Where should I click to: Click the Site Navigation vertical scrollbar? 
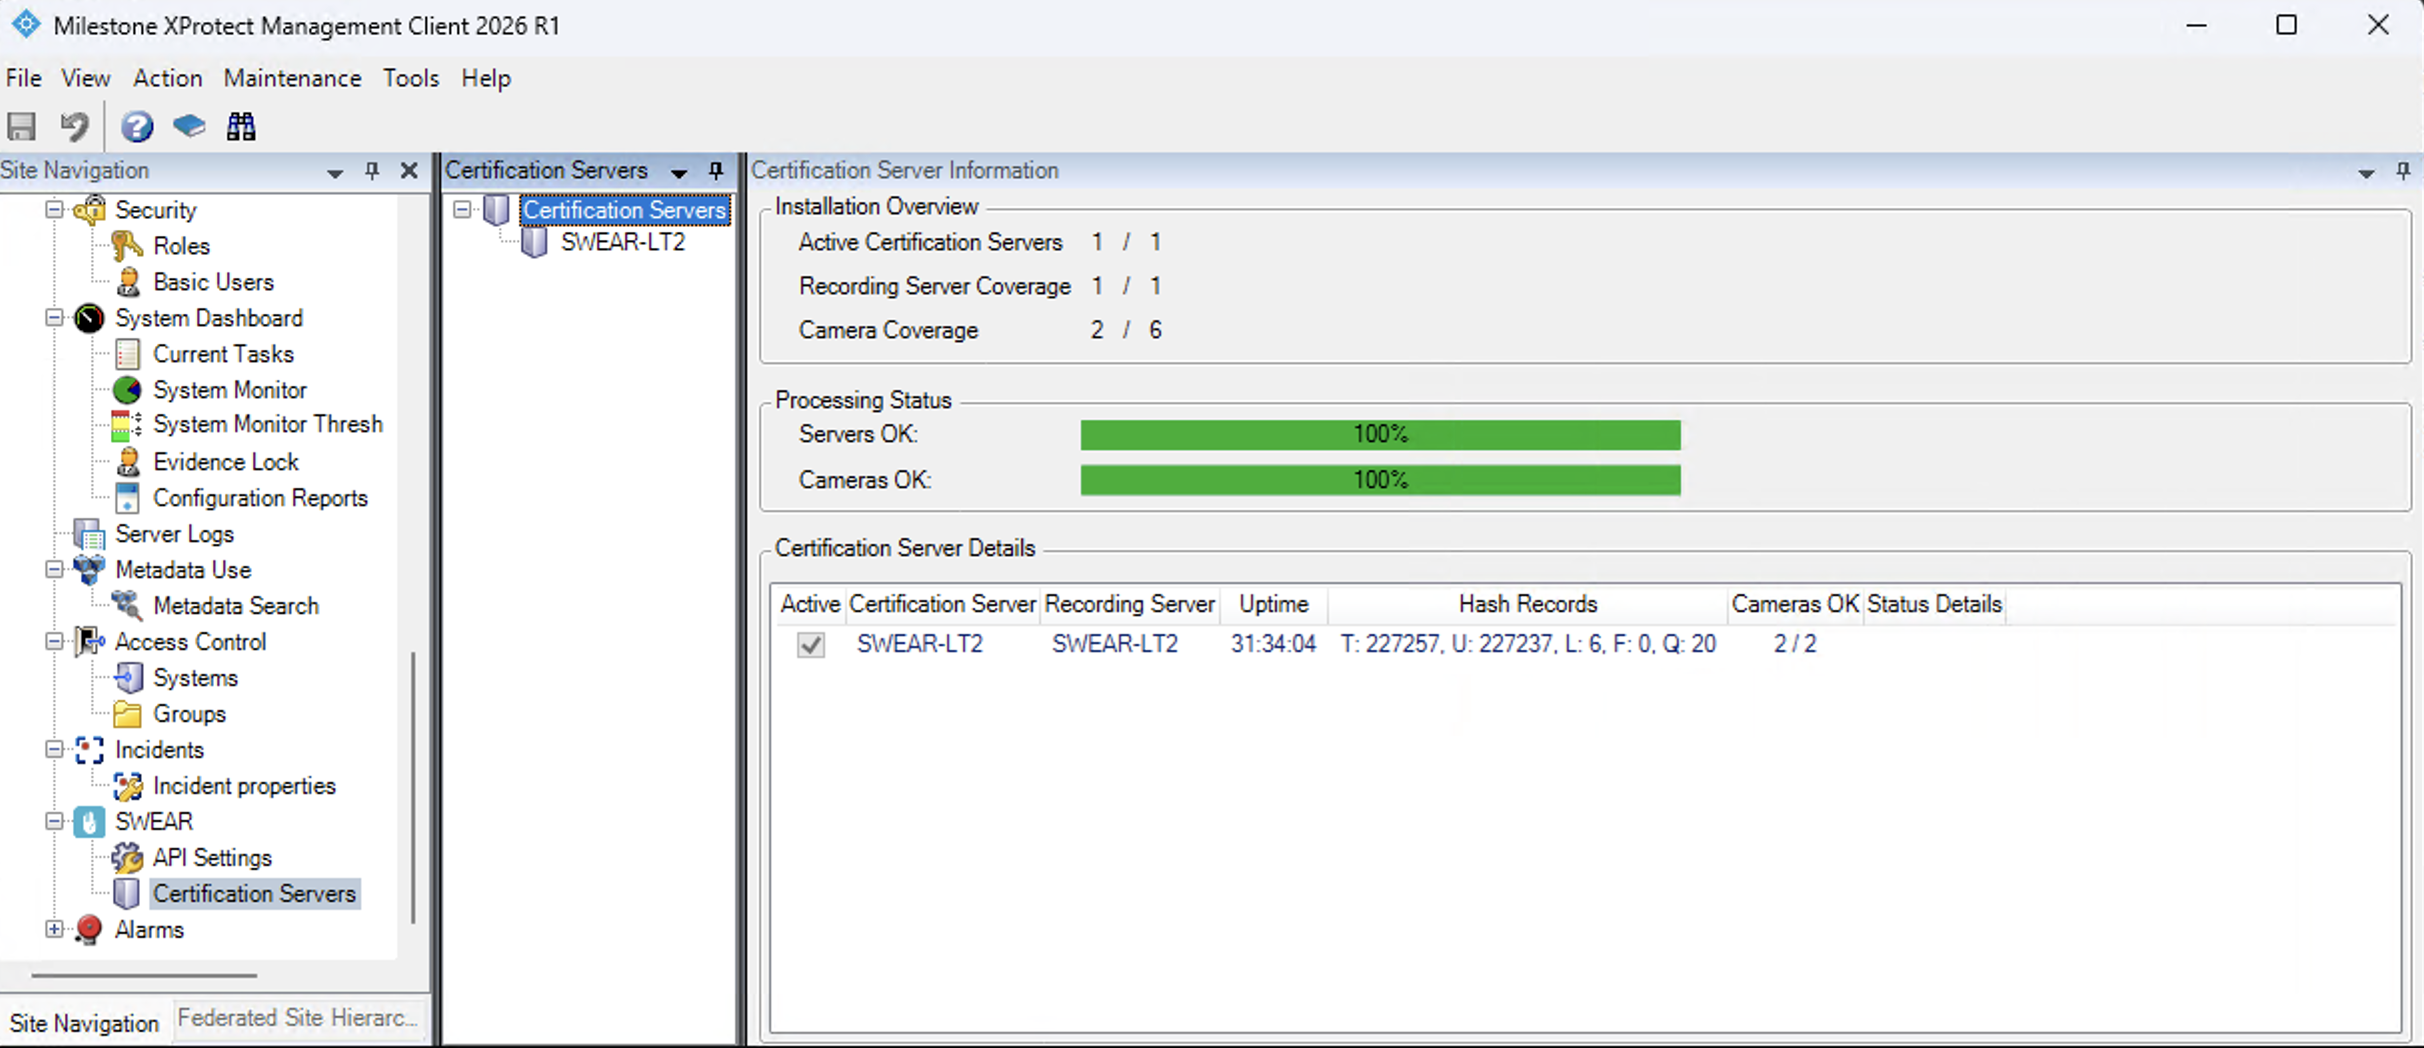coord(413,788)
